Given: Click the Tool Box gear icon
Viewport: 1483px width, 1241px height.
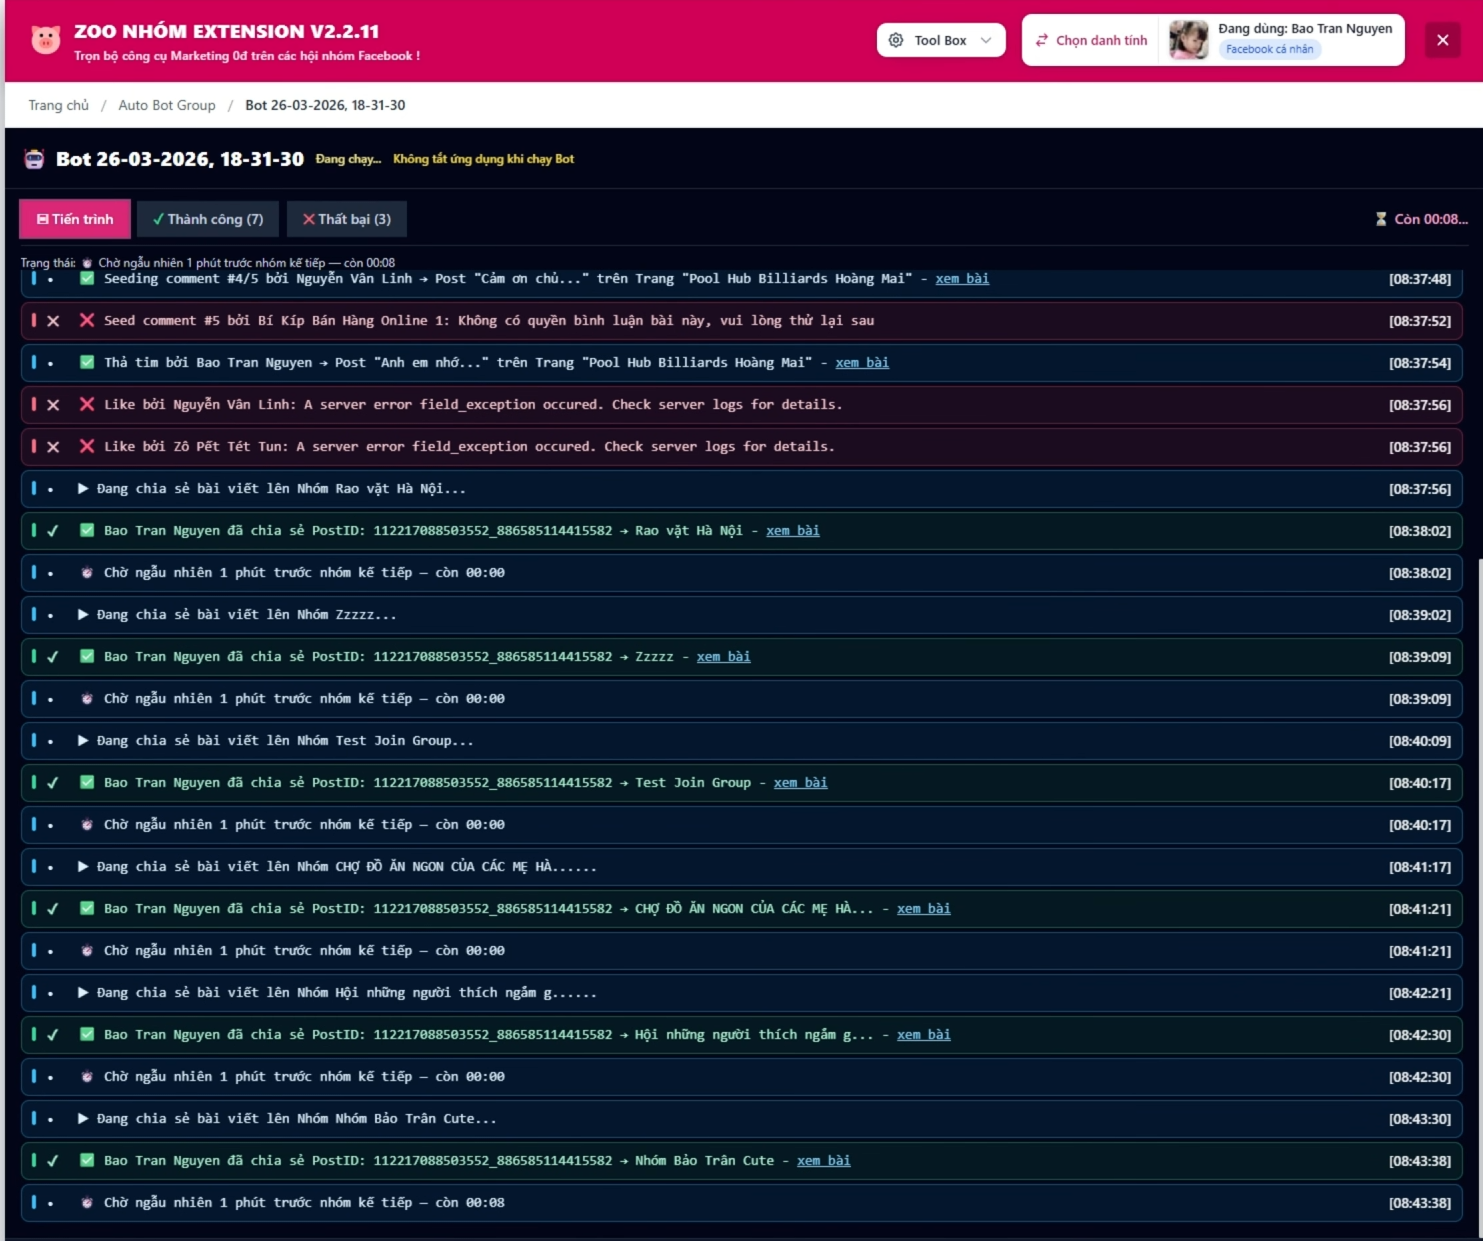Looking at the screenshot, I should pyautogui.click(x=896, y=40).
